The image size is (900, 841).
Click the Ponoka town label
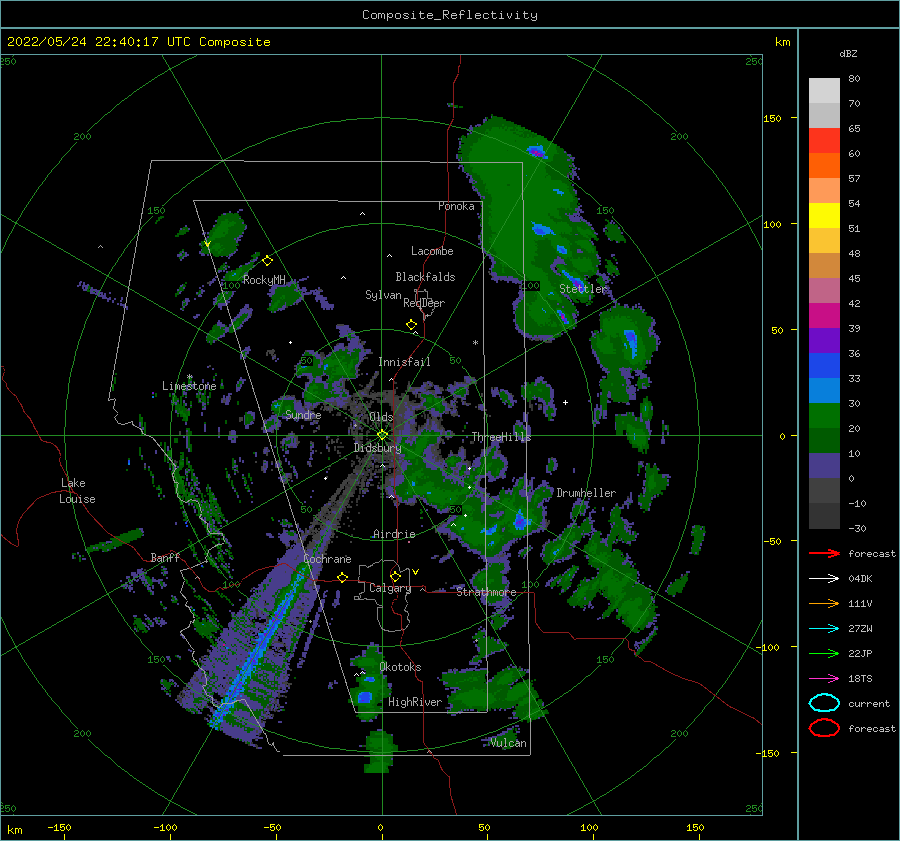[x=456, y=206]
